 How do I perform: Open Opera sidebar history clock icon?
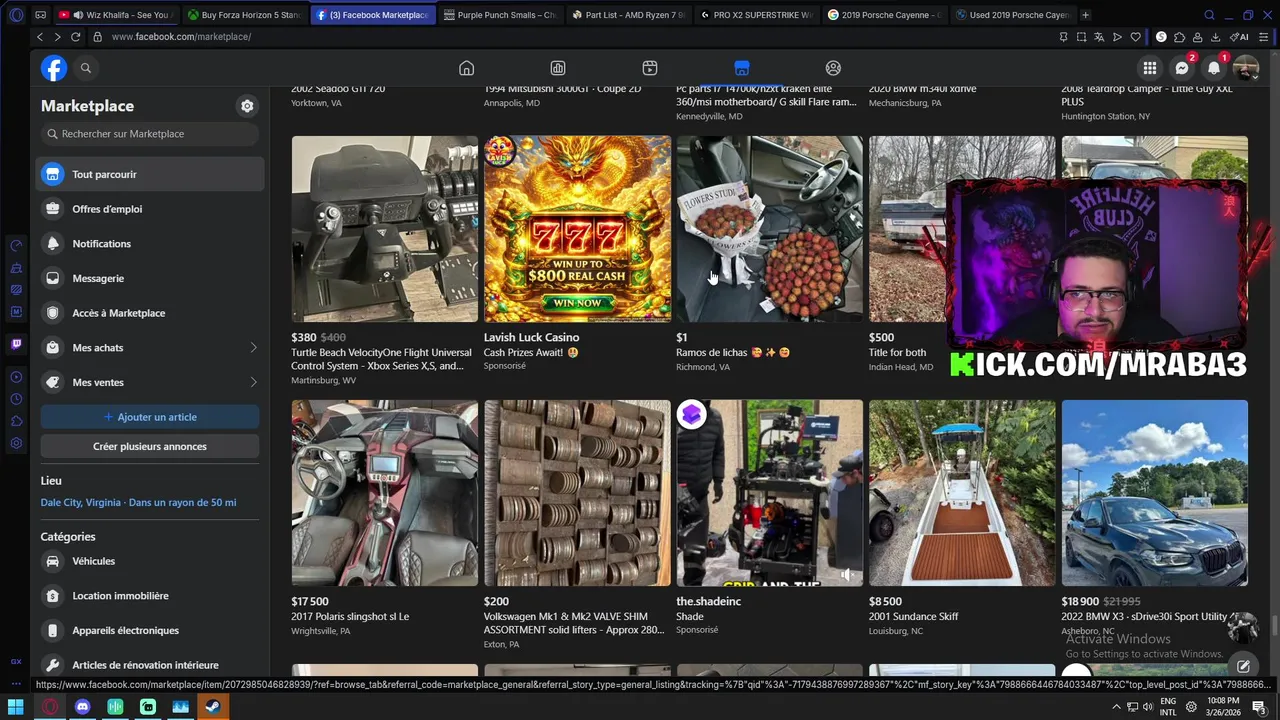[x=16, y=399]
